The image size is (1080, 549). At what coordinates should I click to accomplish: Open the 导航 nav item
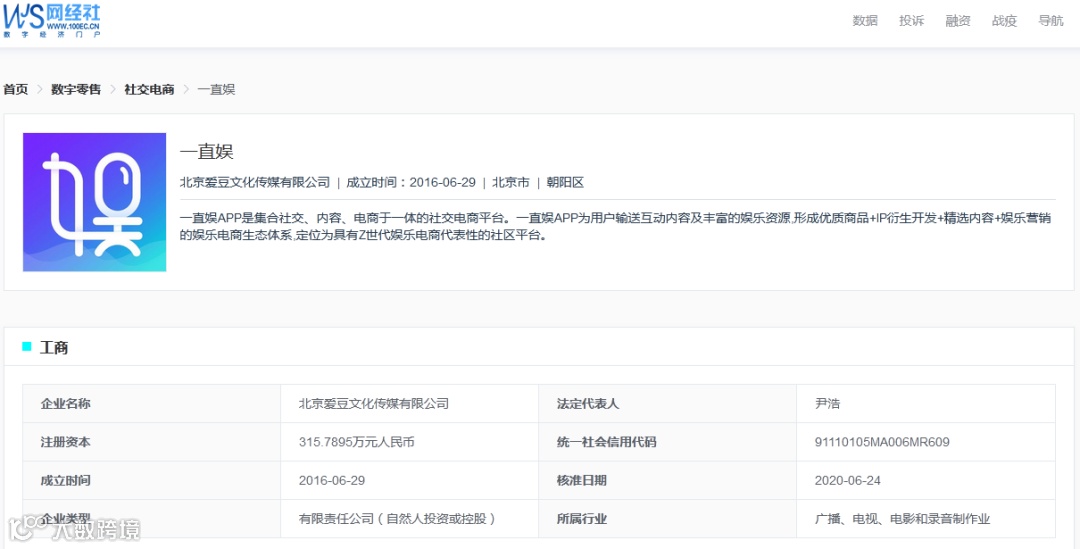pos(1051,21)
